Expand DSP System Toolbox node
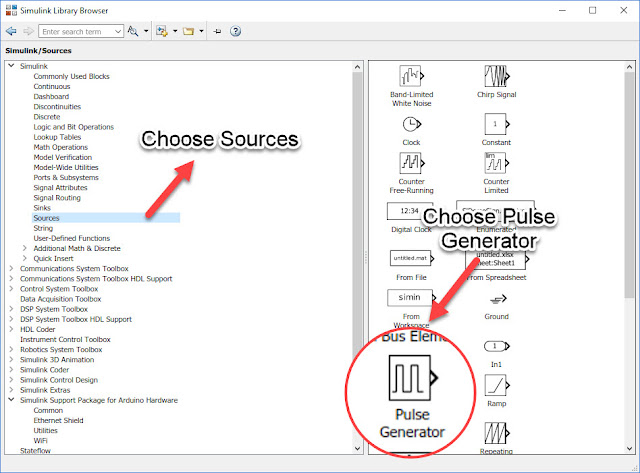 click(11, 309)
